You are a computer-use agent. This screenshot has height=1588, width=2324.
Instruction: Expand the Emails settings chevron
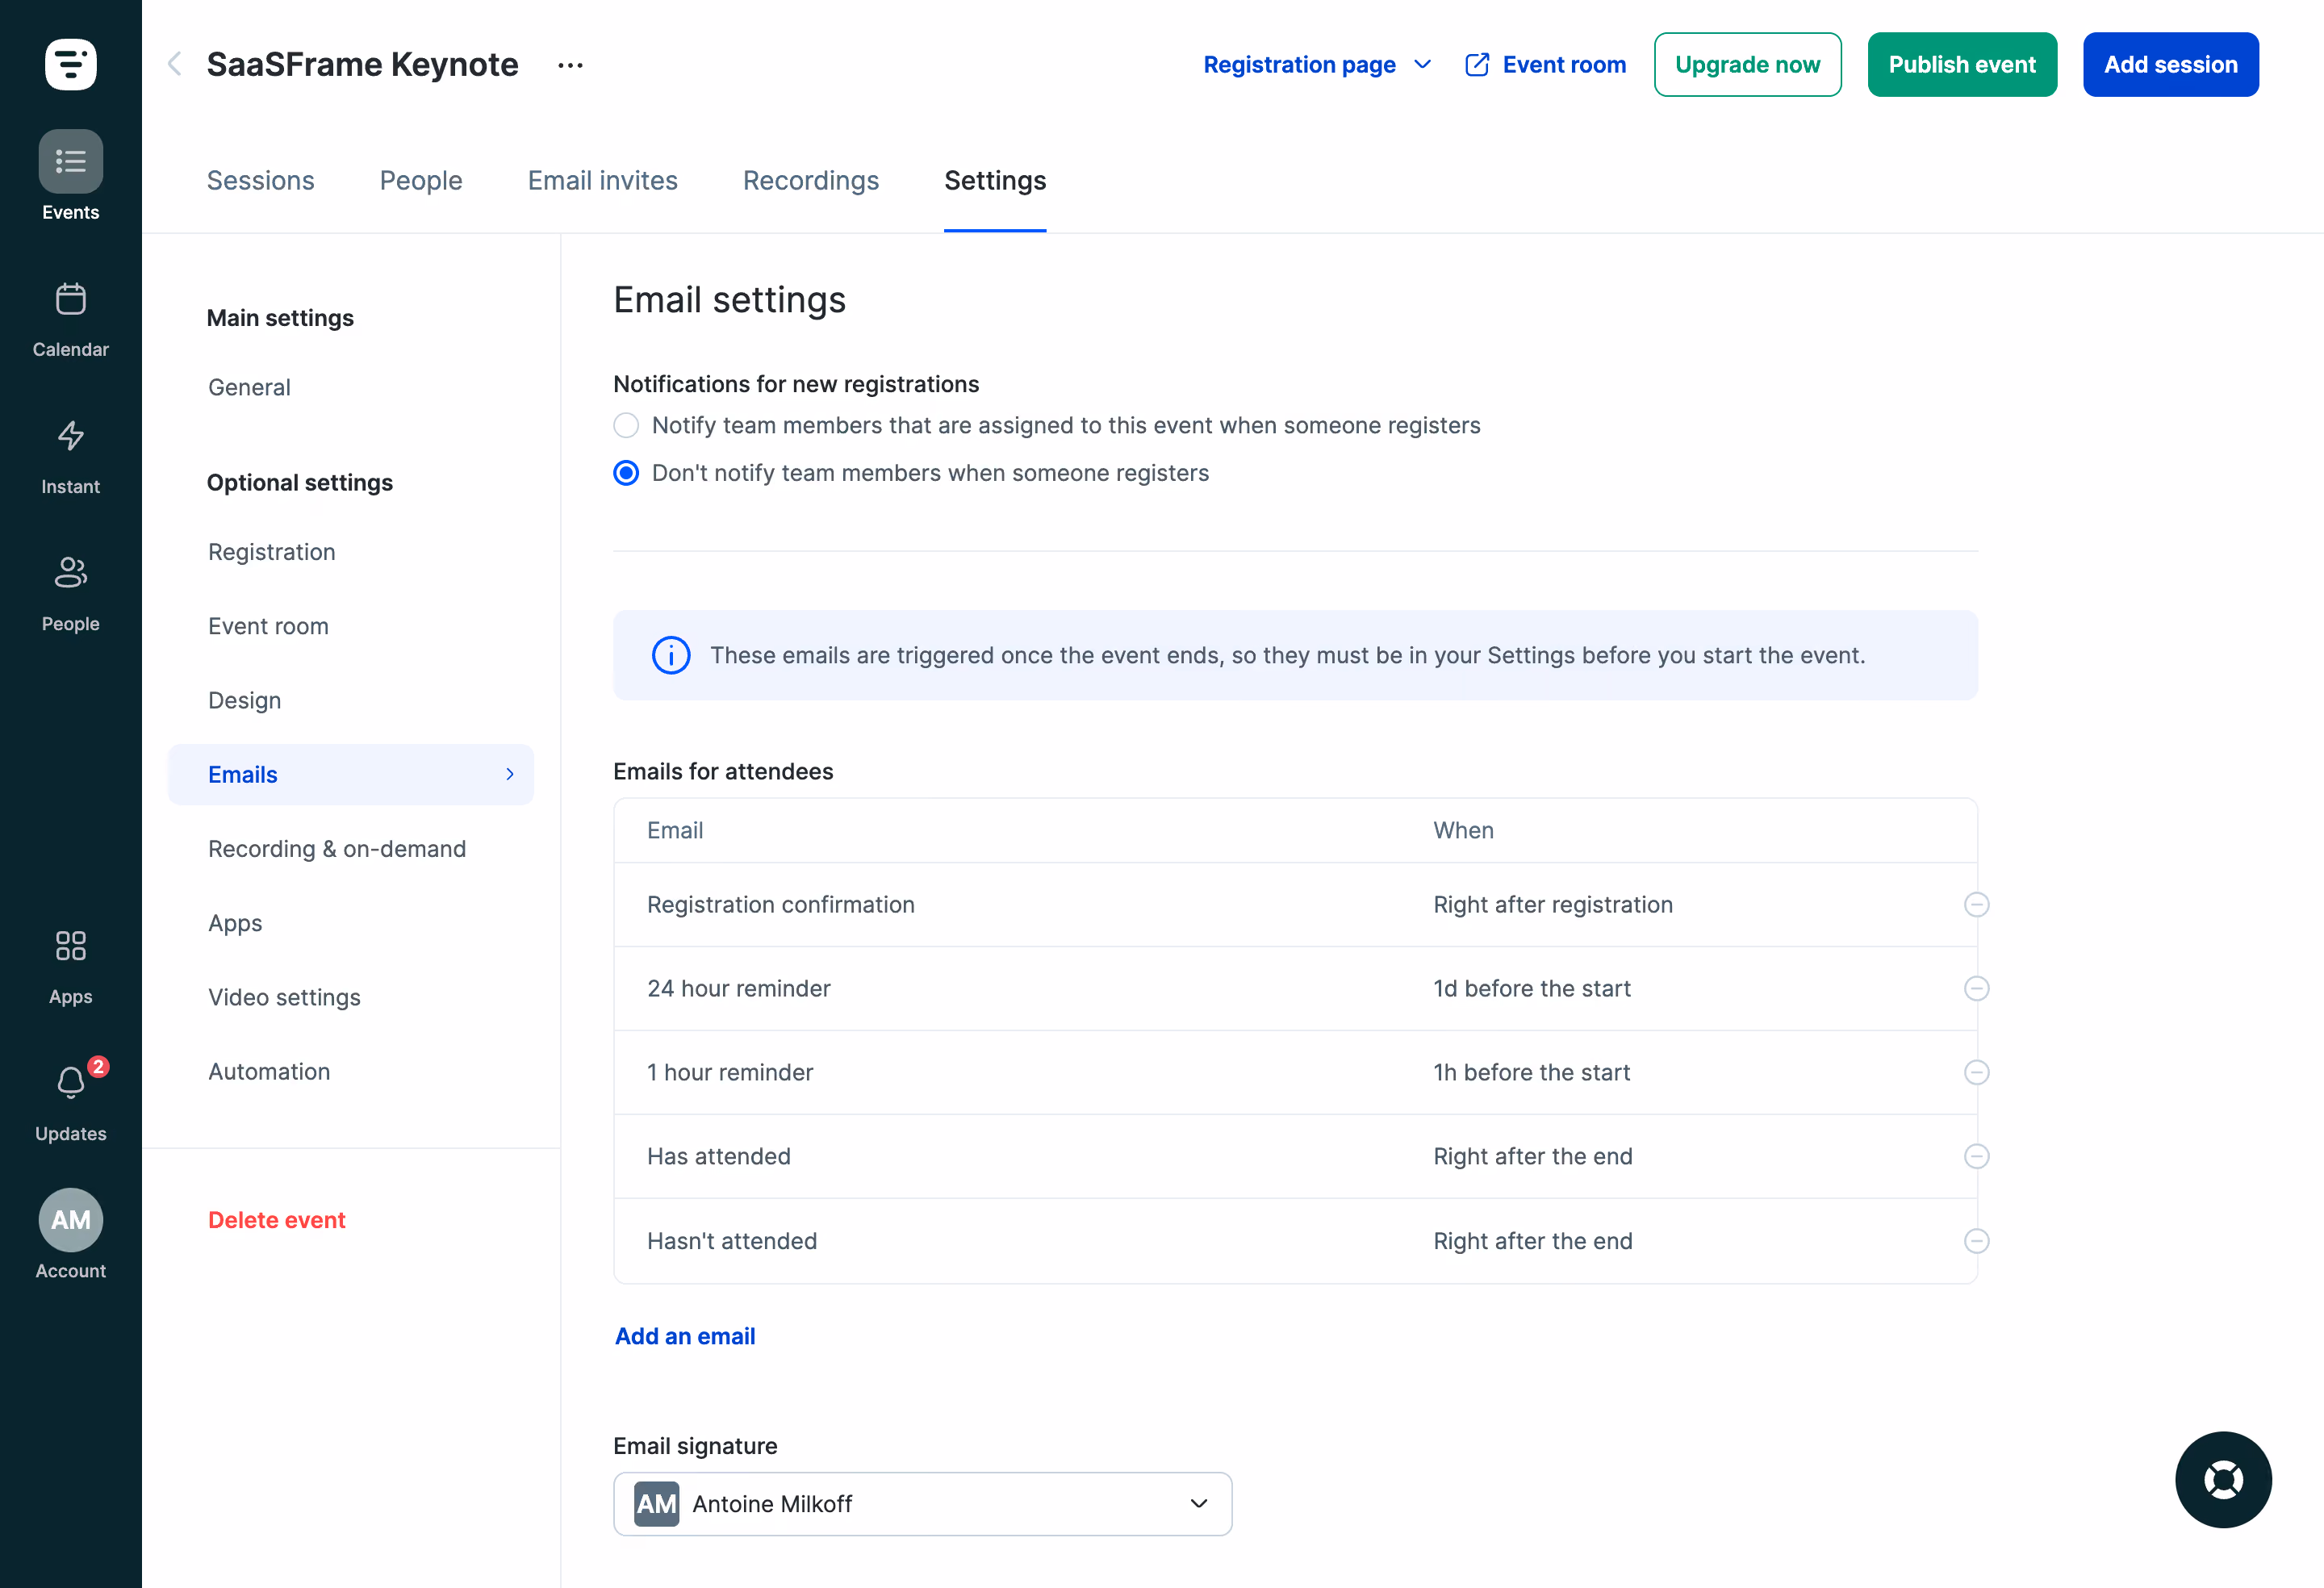[x=510, y=774]
